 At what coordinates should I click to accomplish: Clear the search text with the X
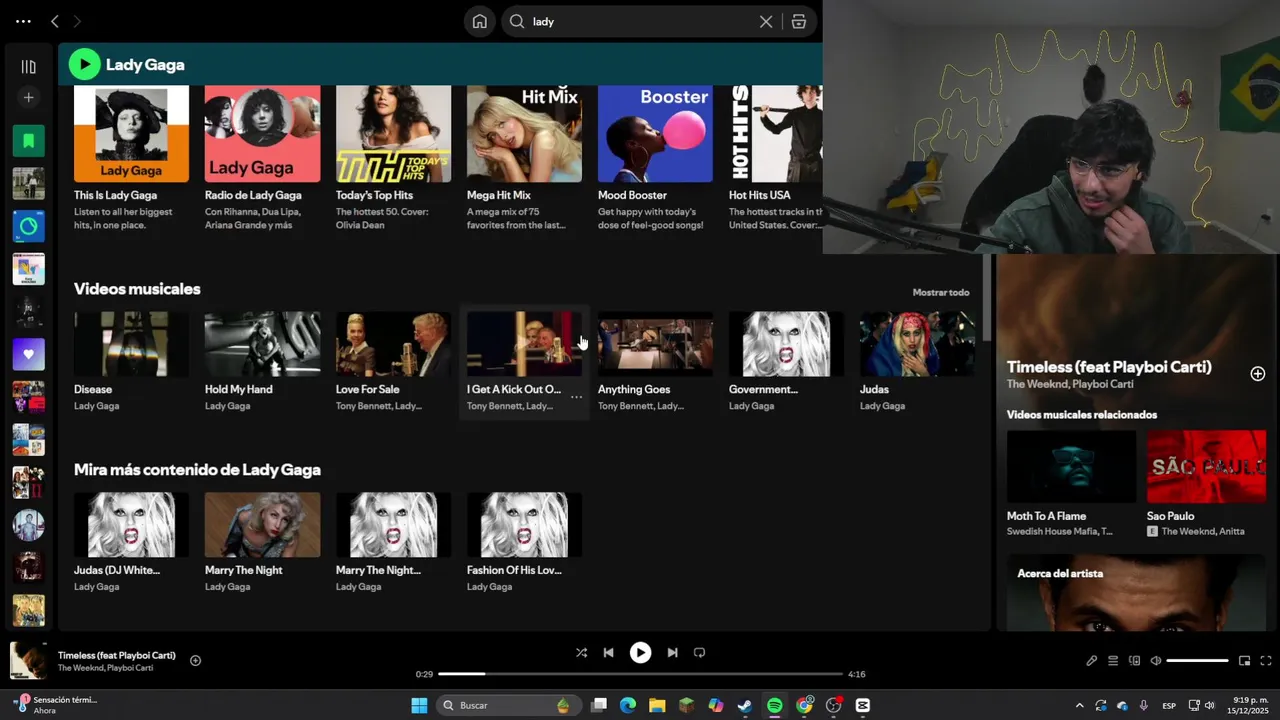pyautogui.click(x=766, y=21)
